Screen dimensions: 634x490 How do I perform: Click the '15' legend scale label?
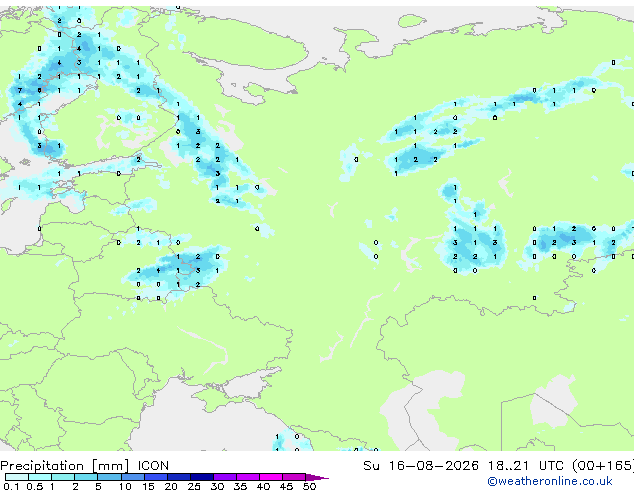point(148,486)
